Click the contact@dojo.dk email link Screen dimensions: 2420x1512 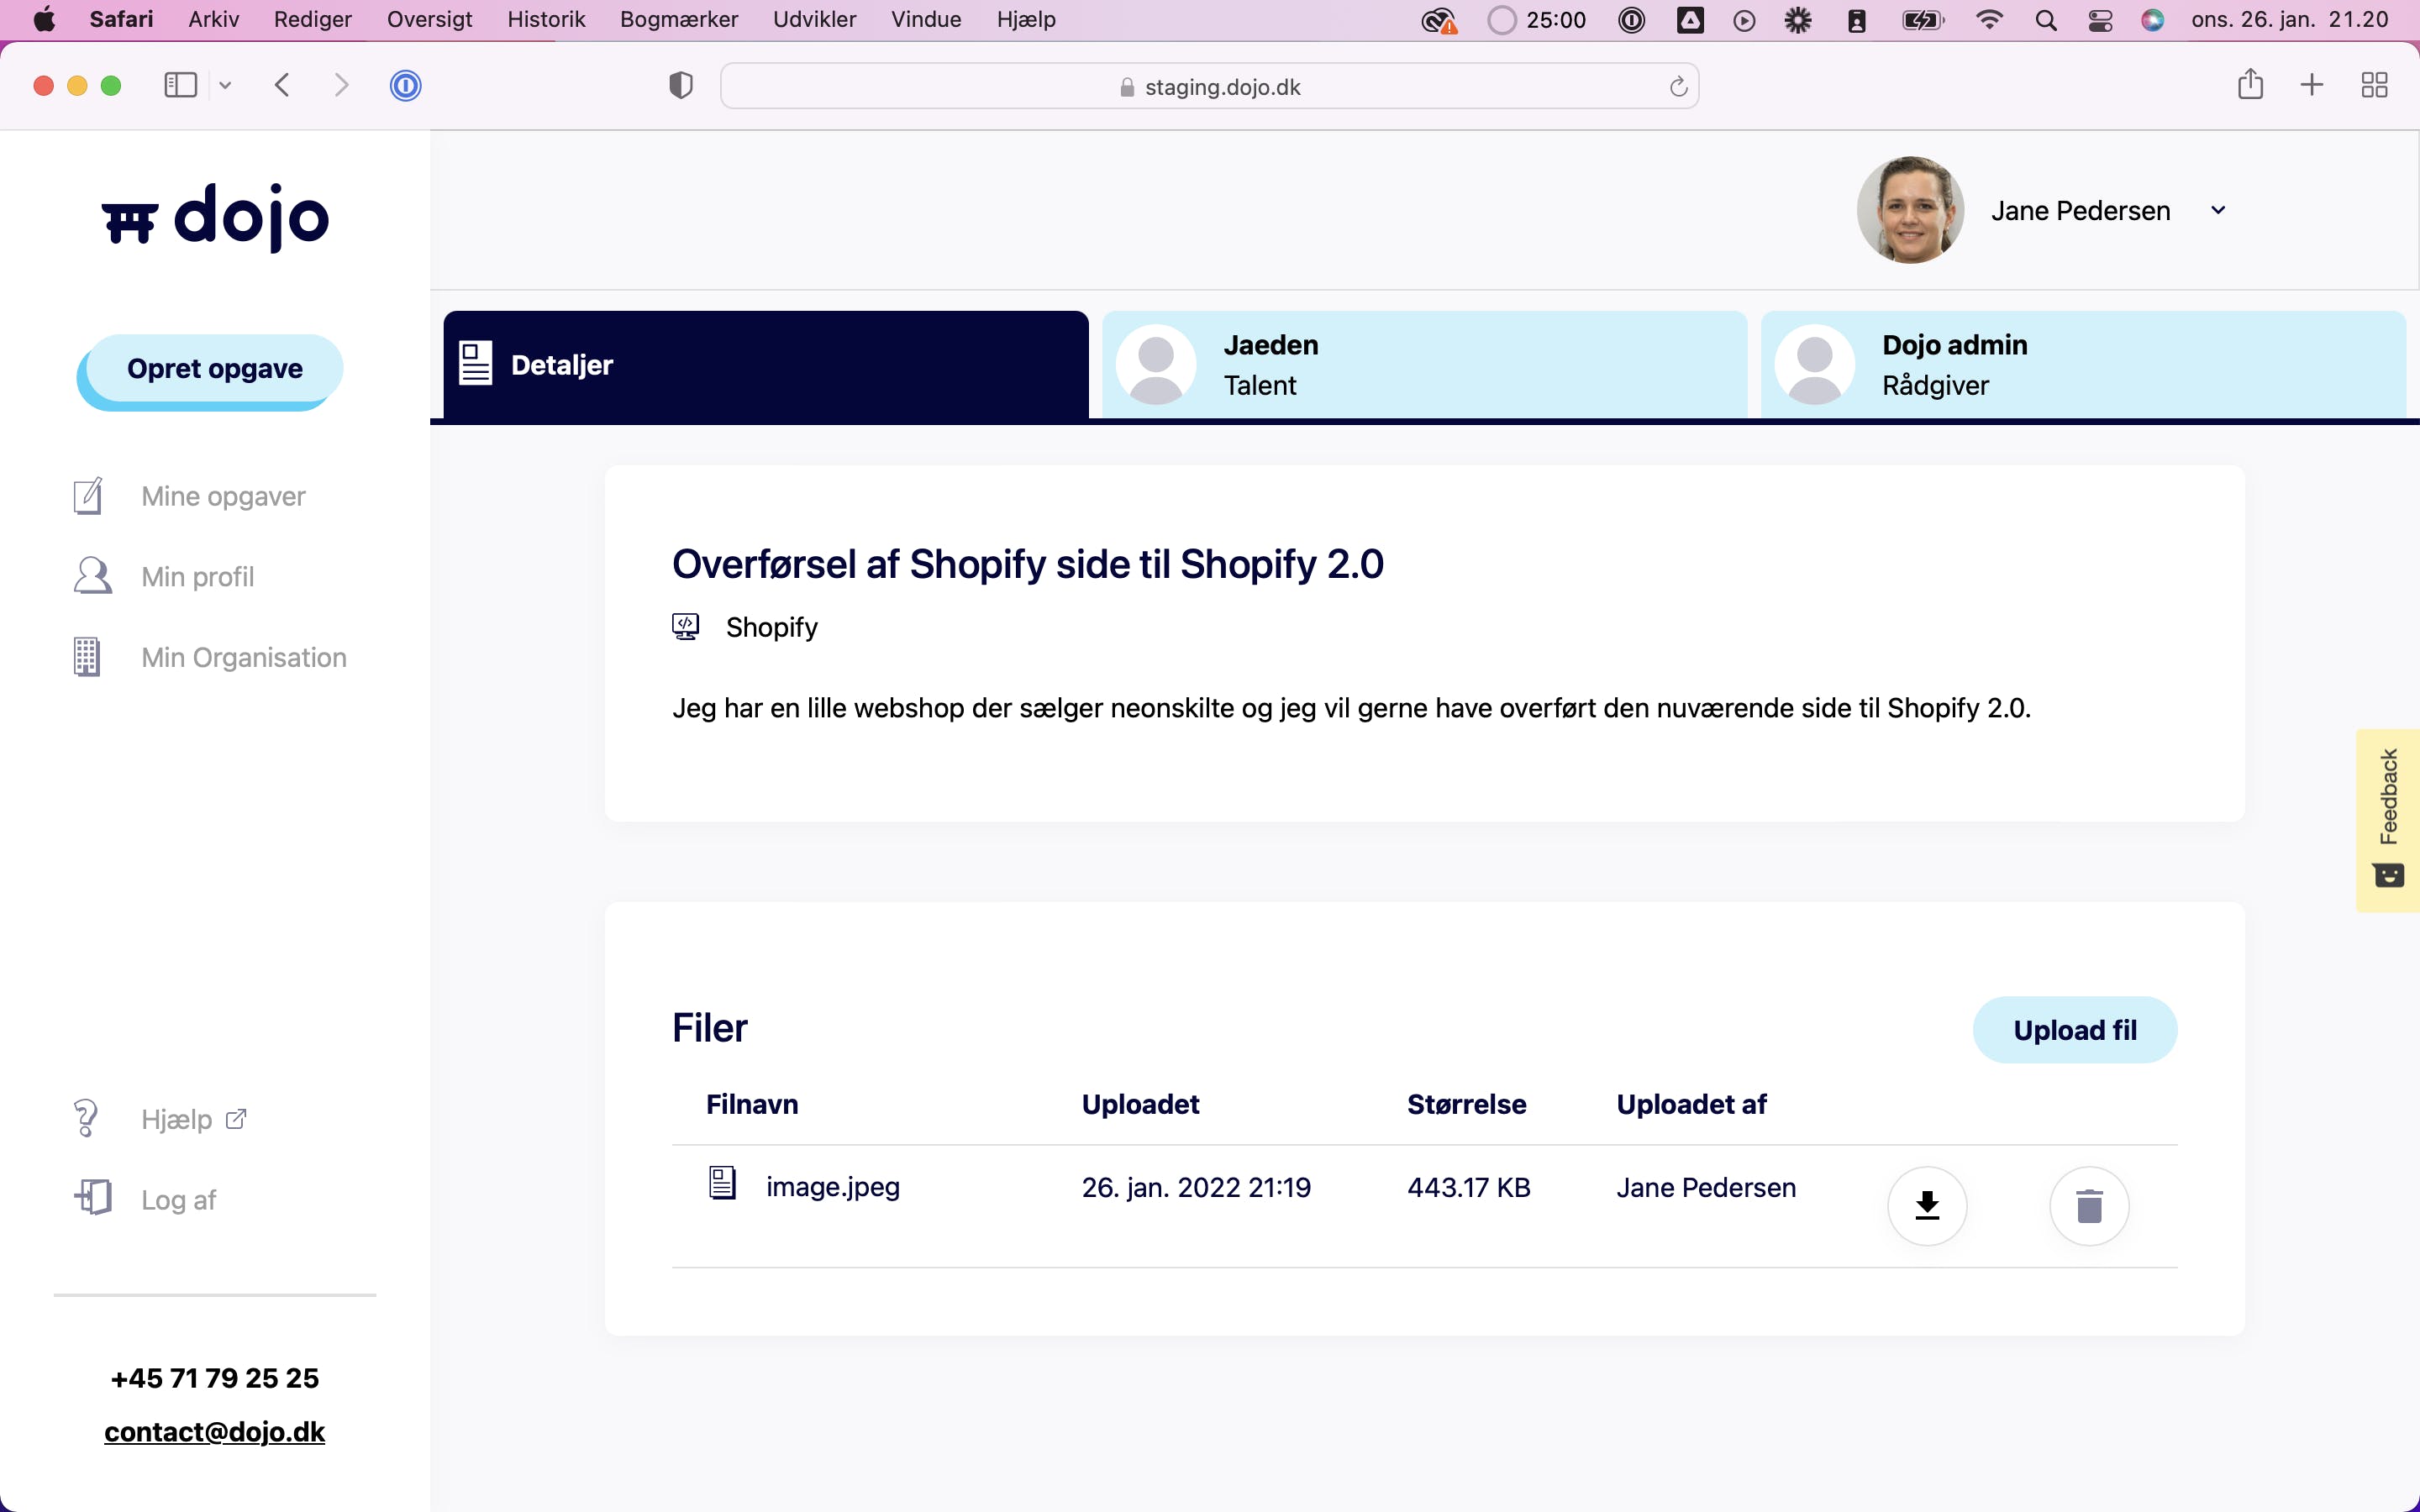(214, 1432)
